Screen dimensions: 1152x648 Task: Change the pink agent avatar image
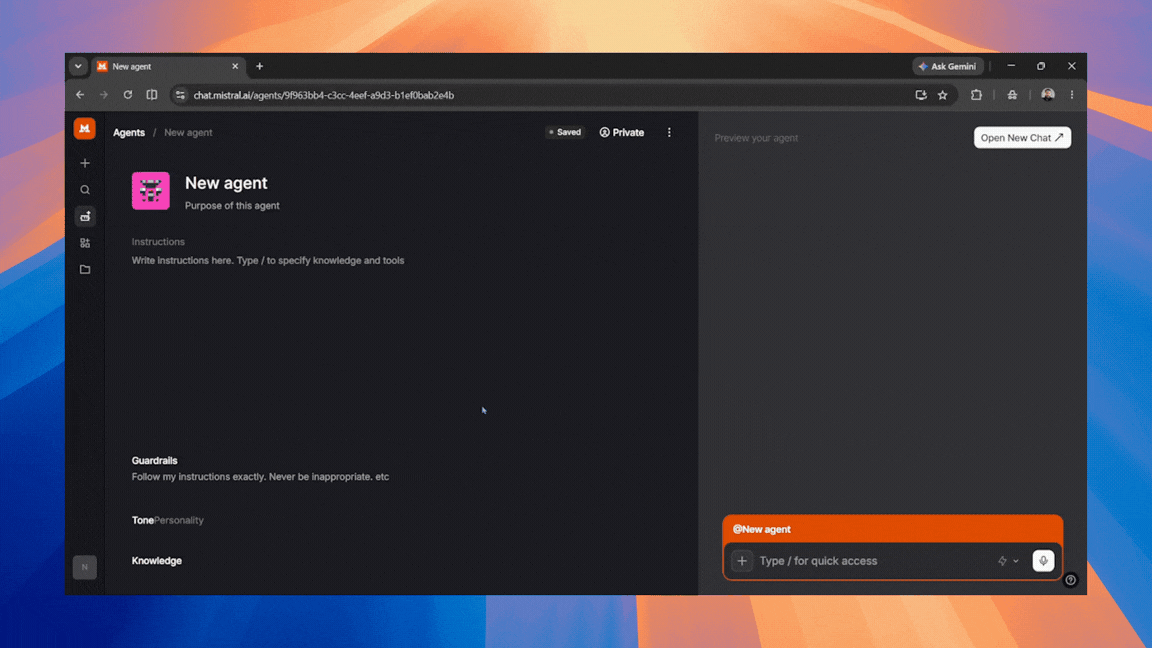151,191
